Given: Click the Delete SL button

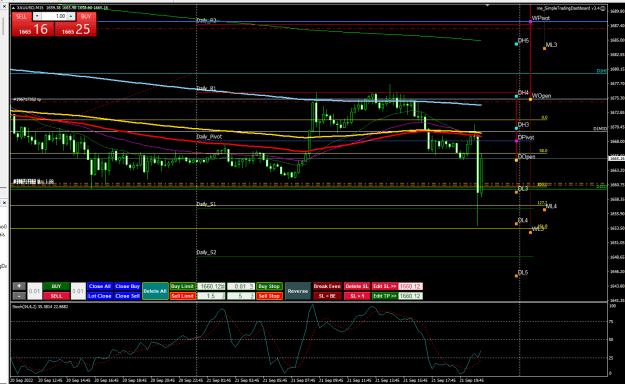Looking at the screenshot, I should [357, 286].
